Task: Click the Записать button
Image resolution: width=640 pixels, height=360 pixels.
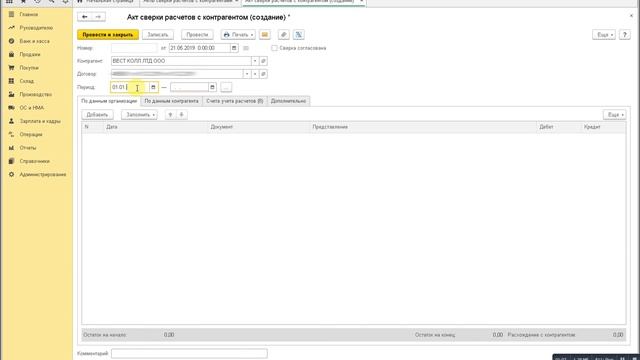Action: point(158,35)
